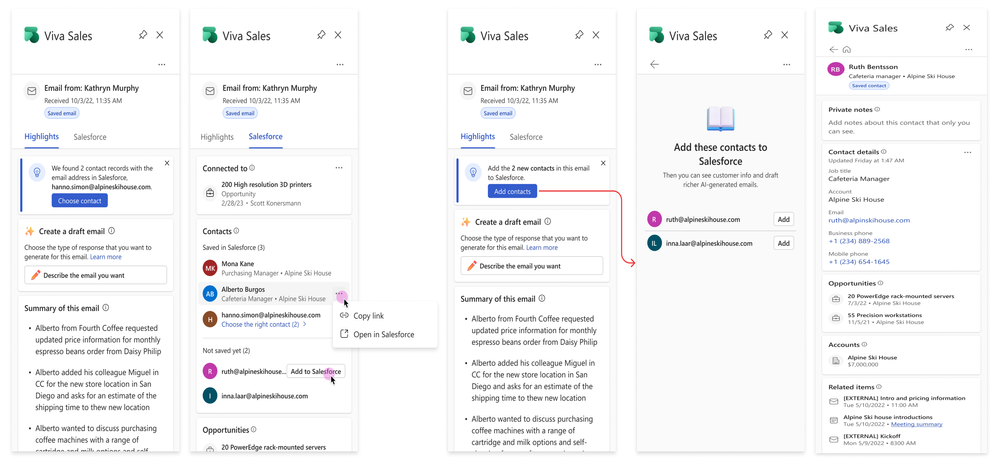Click the Private notes info icon
This screenshot has height=472, width=999.
pyautogui.click(x=877, y=110)
